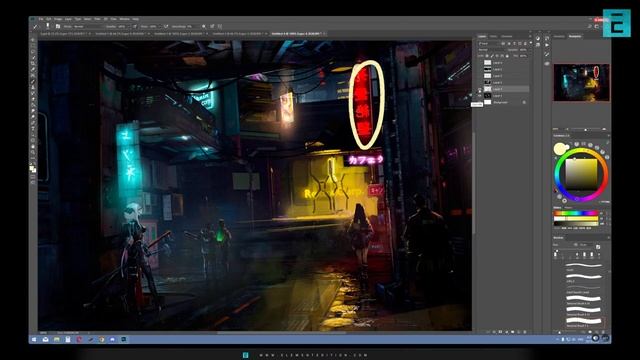Image resolution: width=640 pixels, height=360 pixels.
Task: Open the layer filter Kind dropdown
Action: (x=489, y=43)
